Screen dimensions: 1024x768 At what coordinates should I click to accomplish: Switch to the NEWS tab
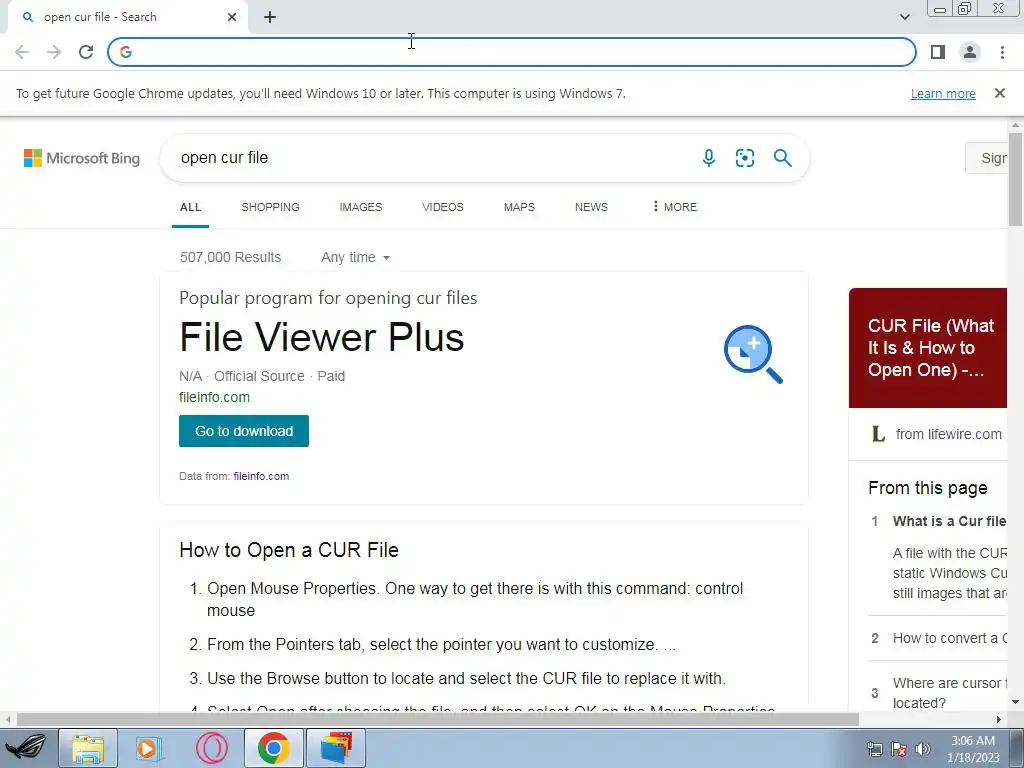591,207
